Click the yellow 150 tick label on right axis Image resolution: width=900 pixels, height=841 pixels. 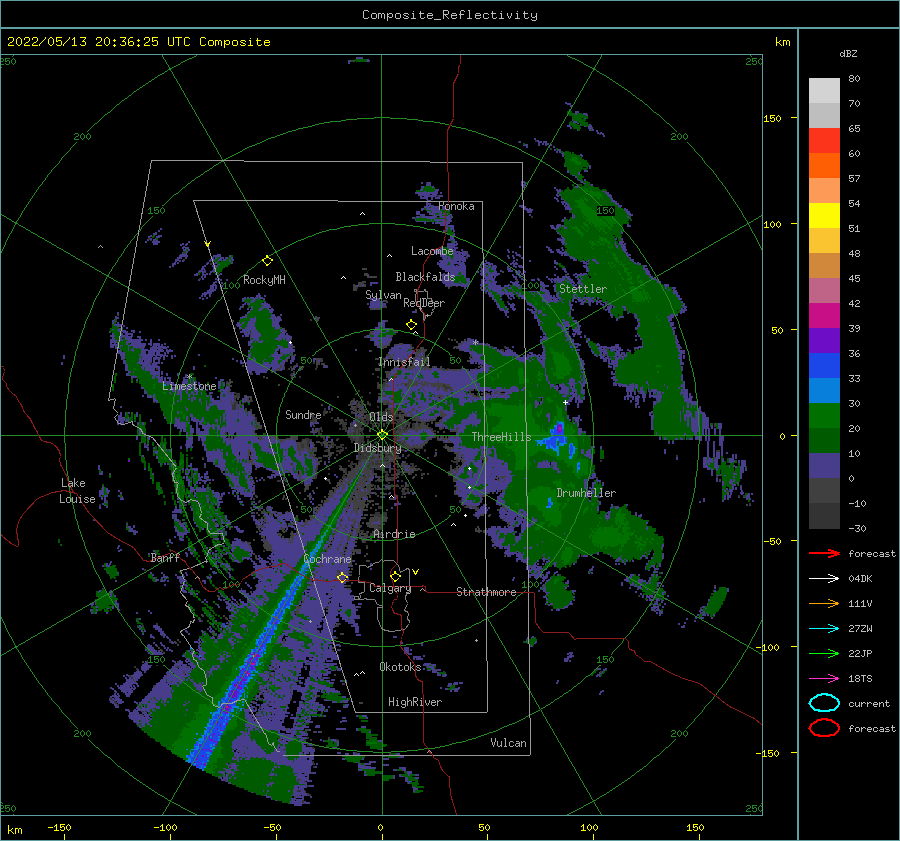[772, 118]
